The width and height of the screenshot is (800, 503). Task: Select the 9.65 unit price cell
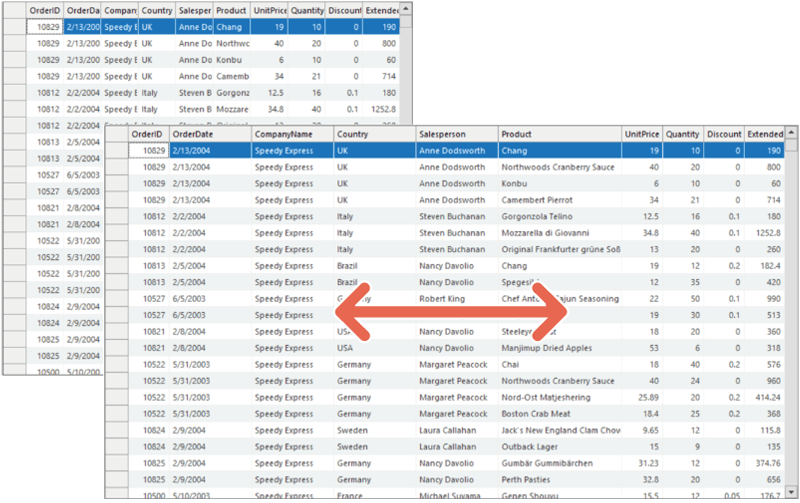click(x=642, y=431)
